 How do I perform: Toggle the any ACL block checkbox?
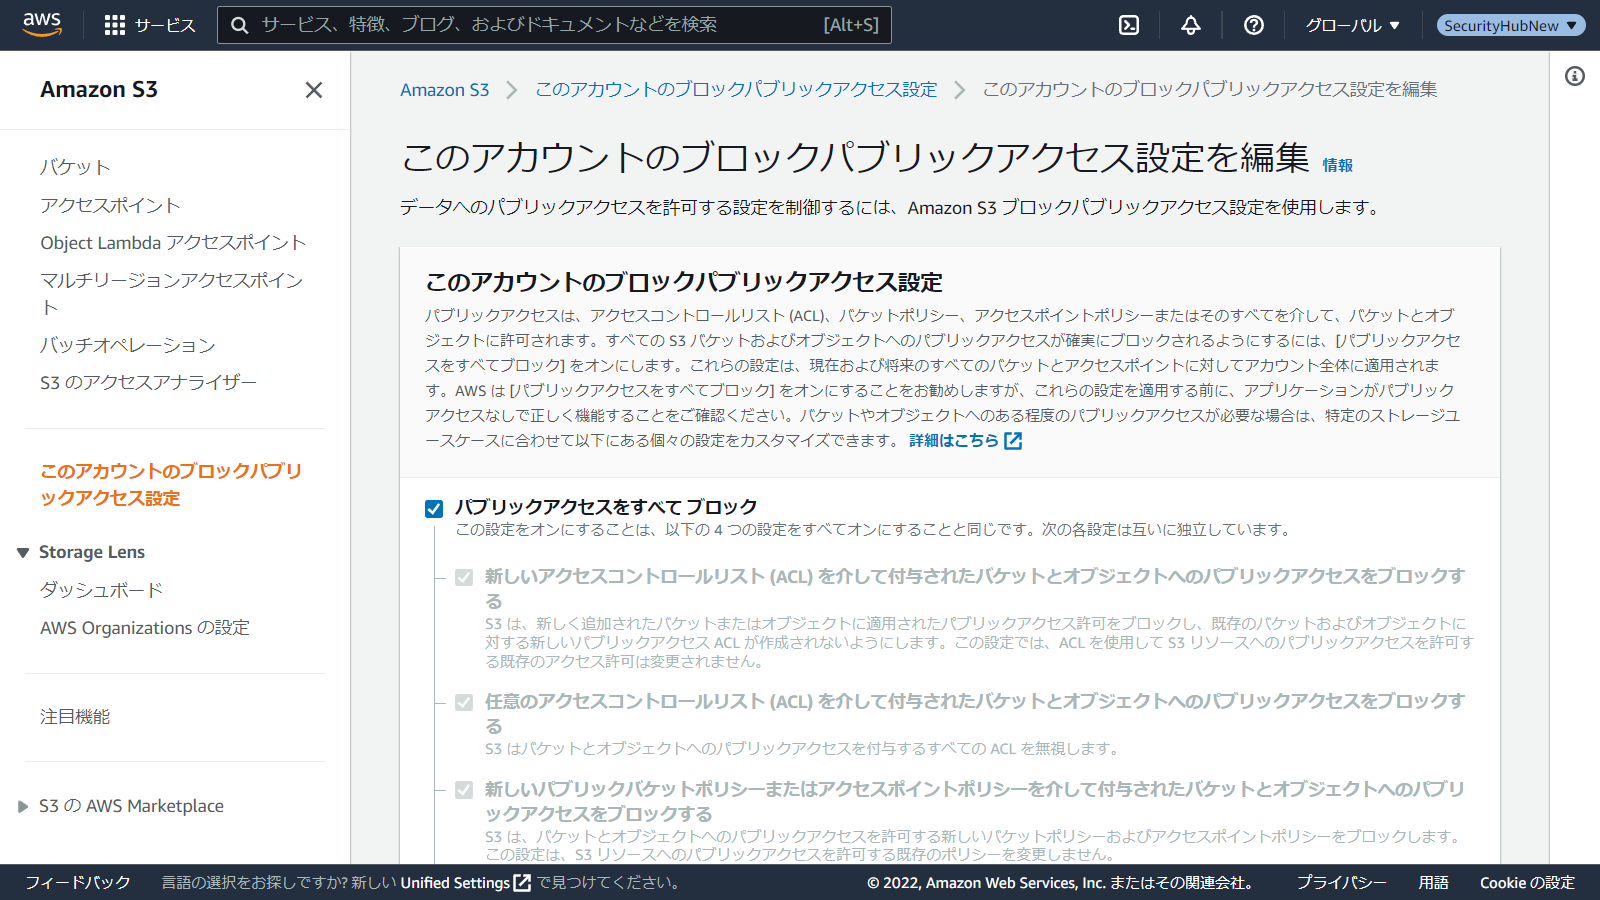[464, 702]
